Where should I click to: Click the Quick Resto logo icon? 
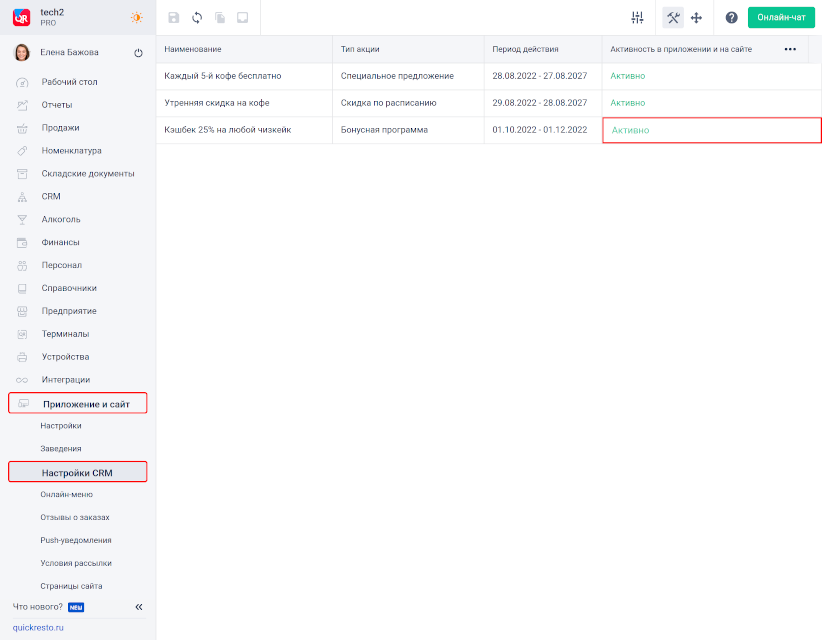pos(21,17)
